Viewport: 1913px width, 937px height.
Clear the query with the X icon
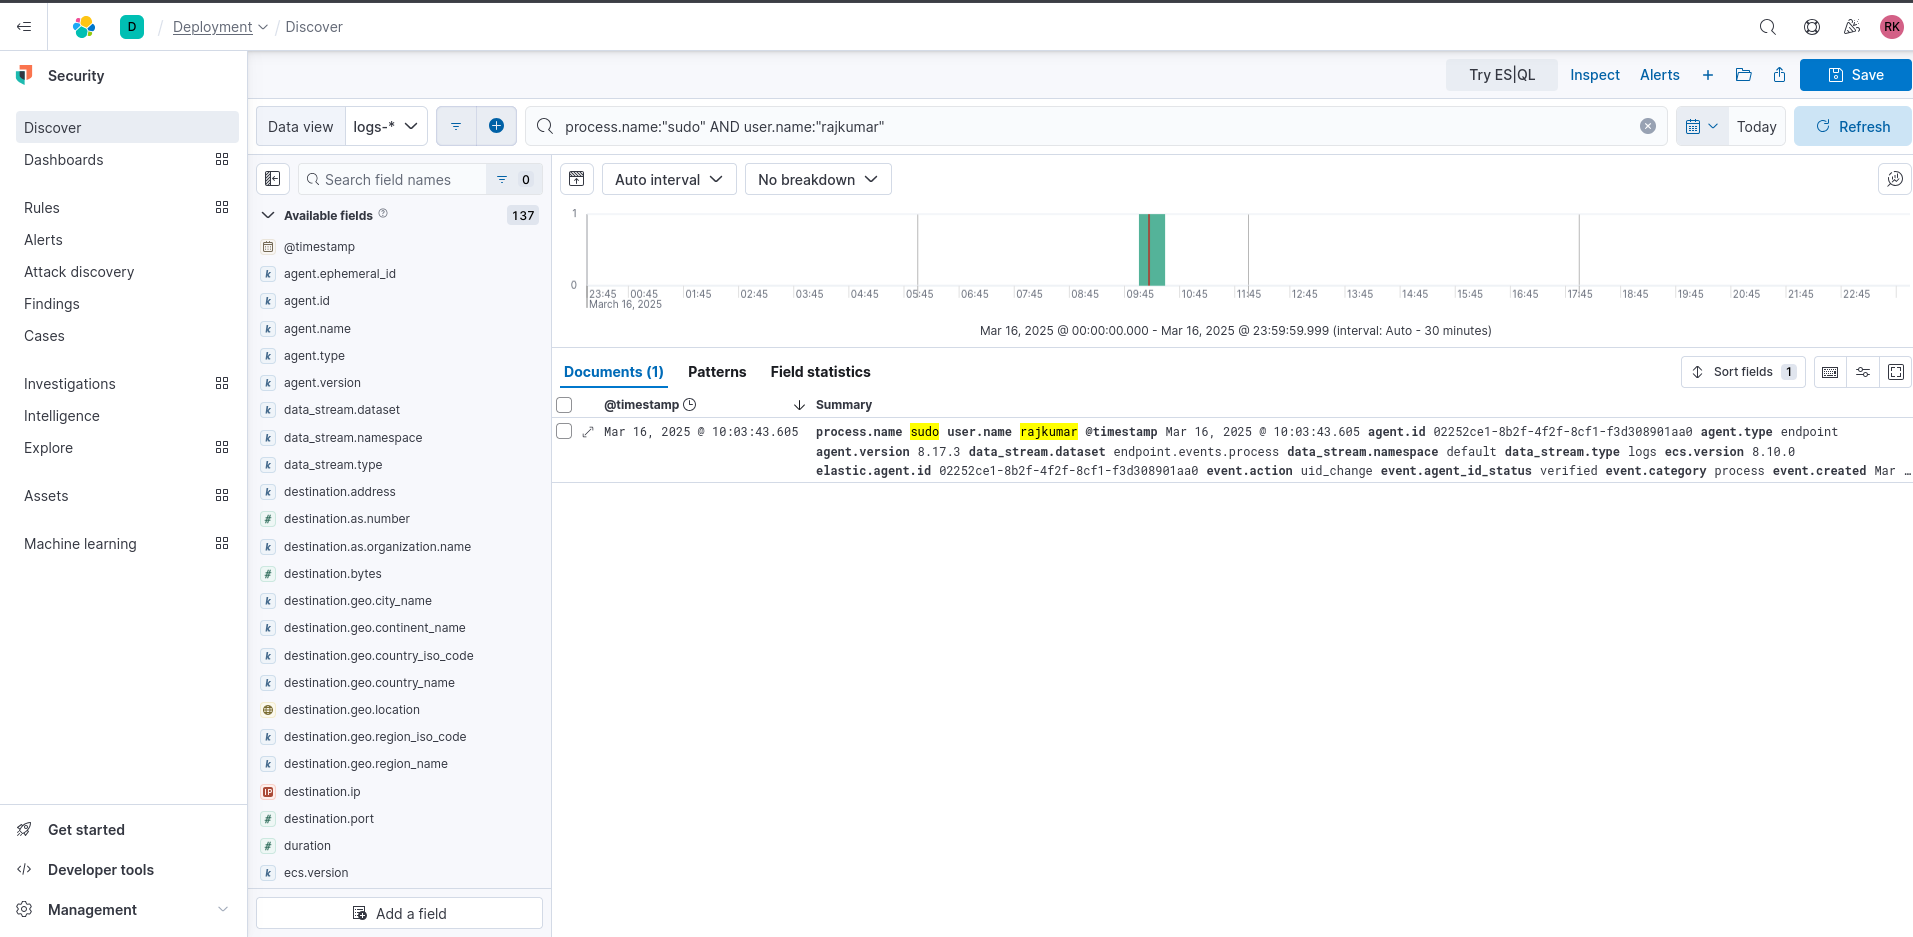coord(1648,126)
